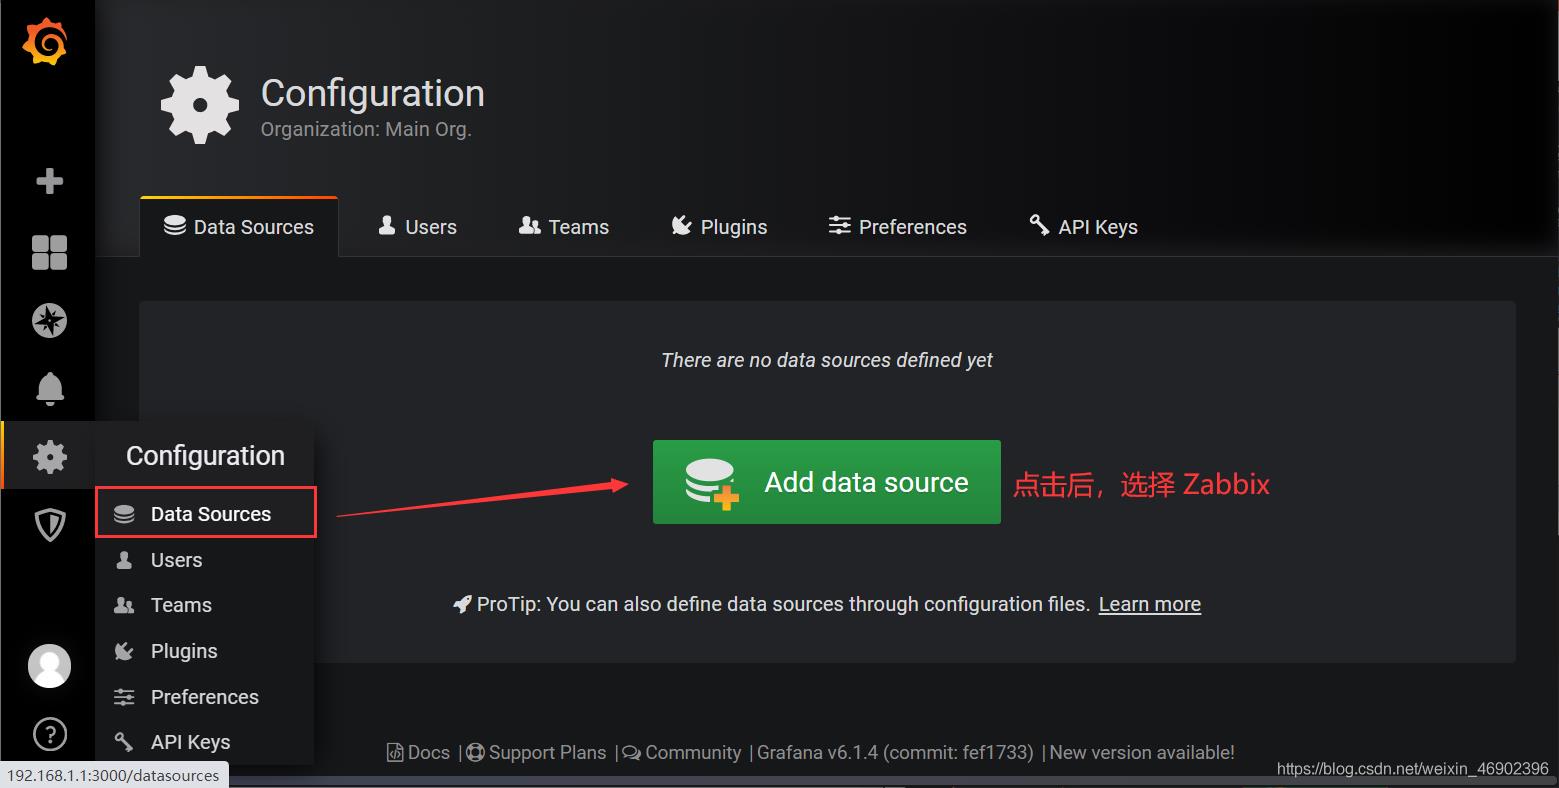Open the Grafana logo home menu

(x=45, y=42)
